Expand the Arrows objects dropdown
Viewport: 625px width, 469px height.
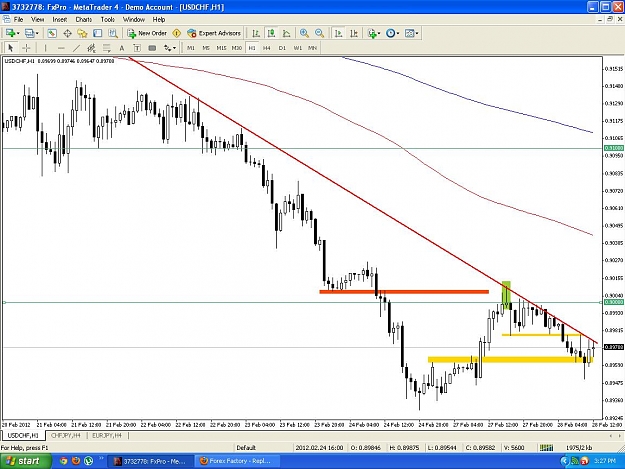(174, 48)
